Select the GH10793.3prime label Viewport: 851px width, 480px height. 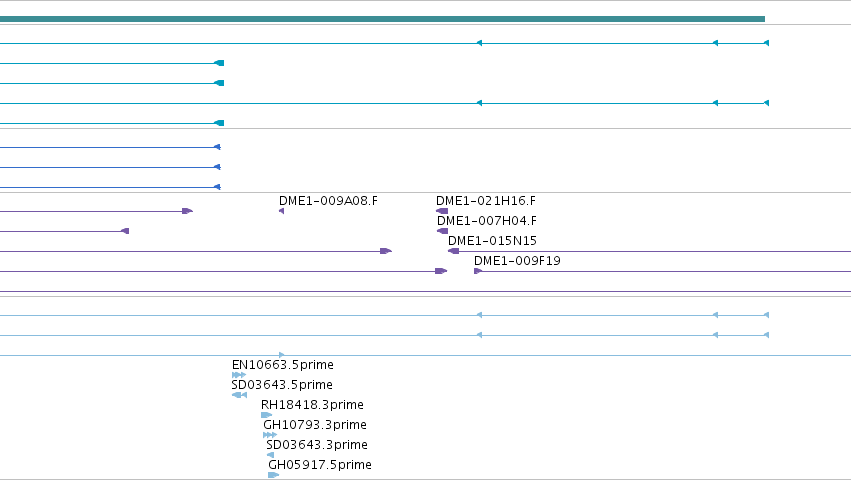(x=315, y=425)
